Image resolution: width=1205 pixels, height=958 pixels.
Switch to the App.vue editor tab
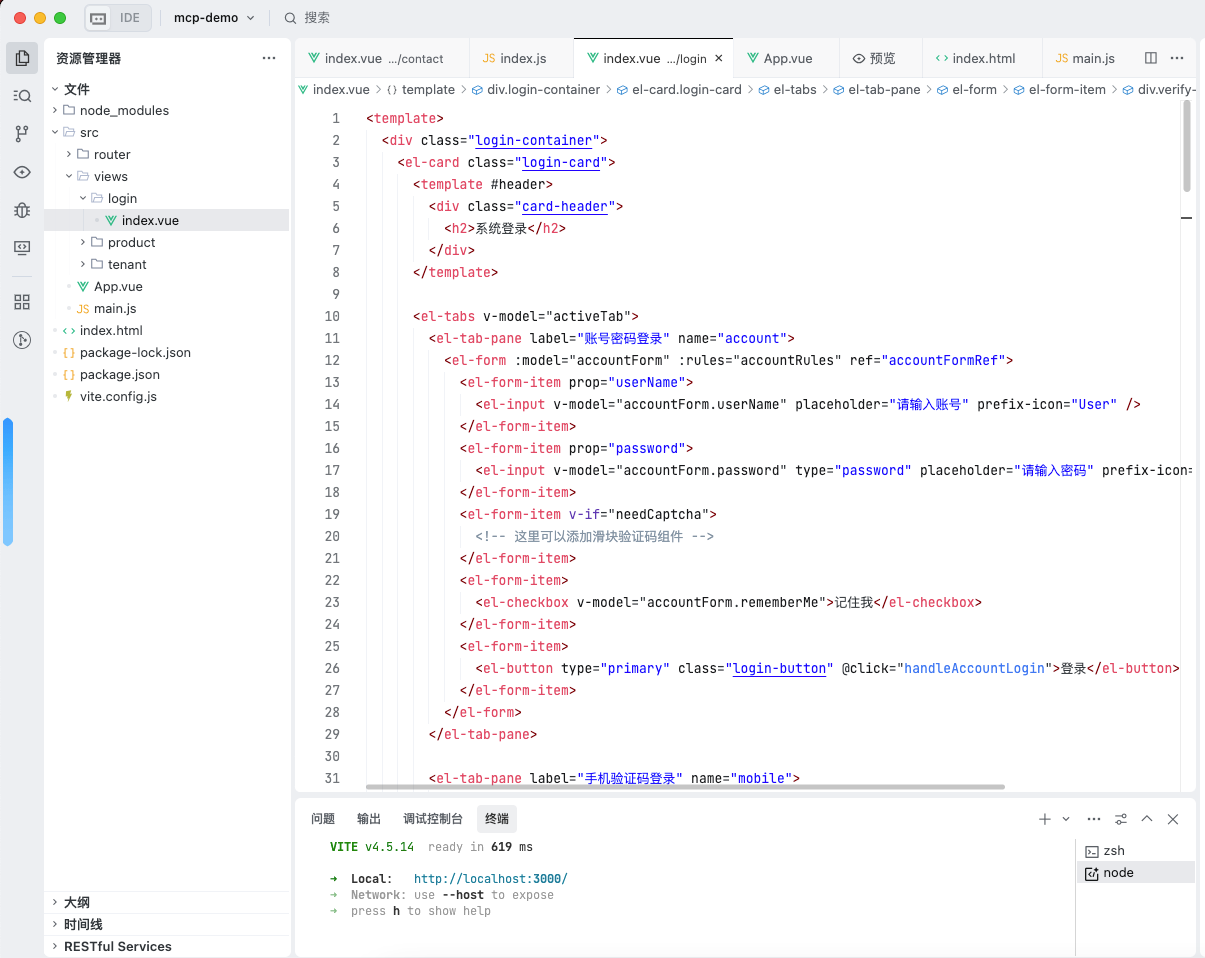pyautogui.click(x=786, y=59)
